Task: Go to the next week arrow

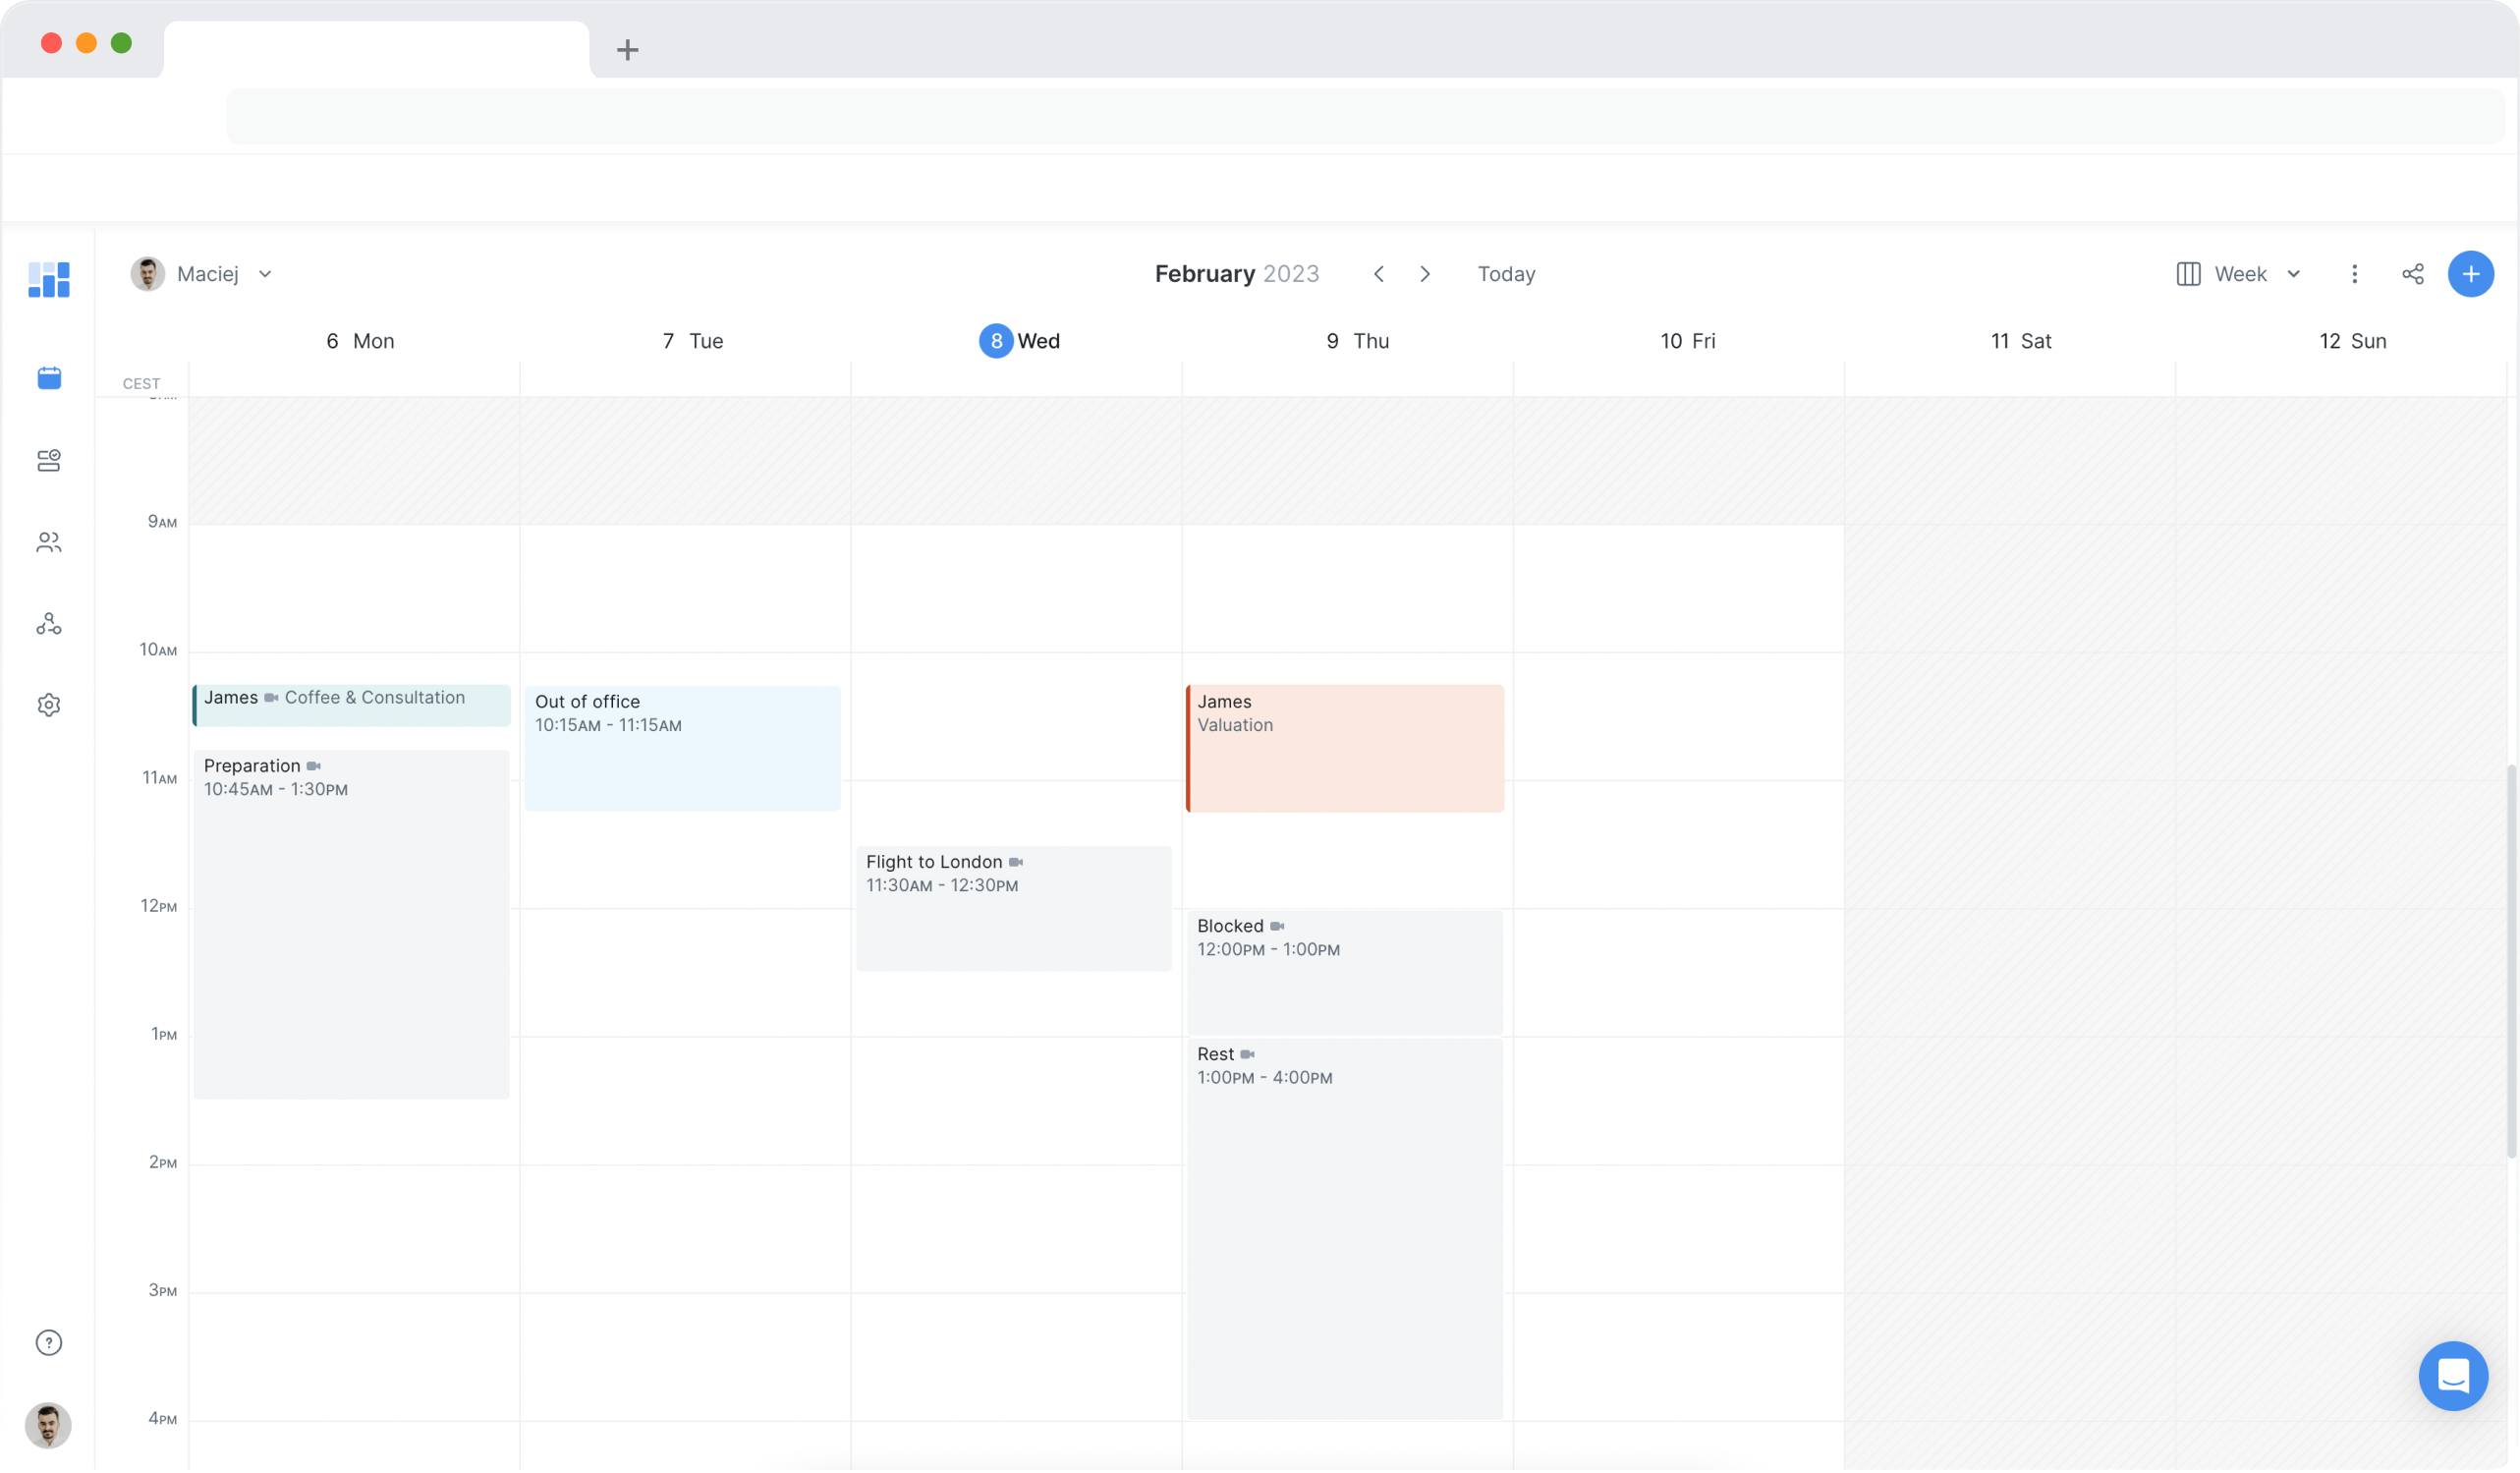Action: [x=1426, y=274]
